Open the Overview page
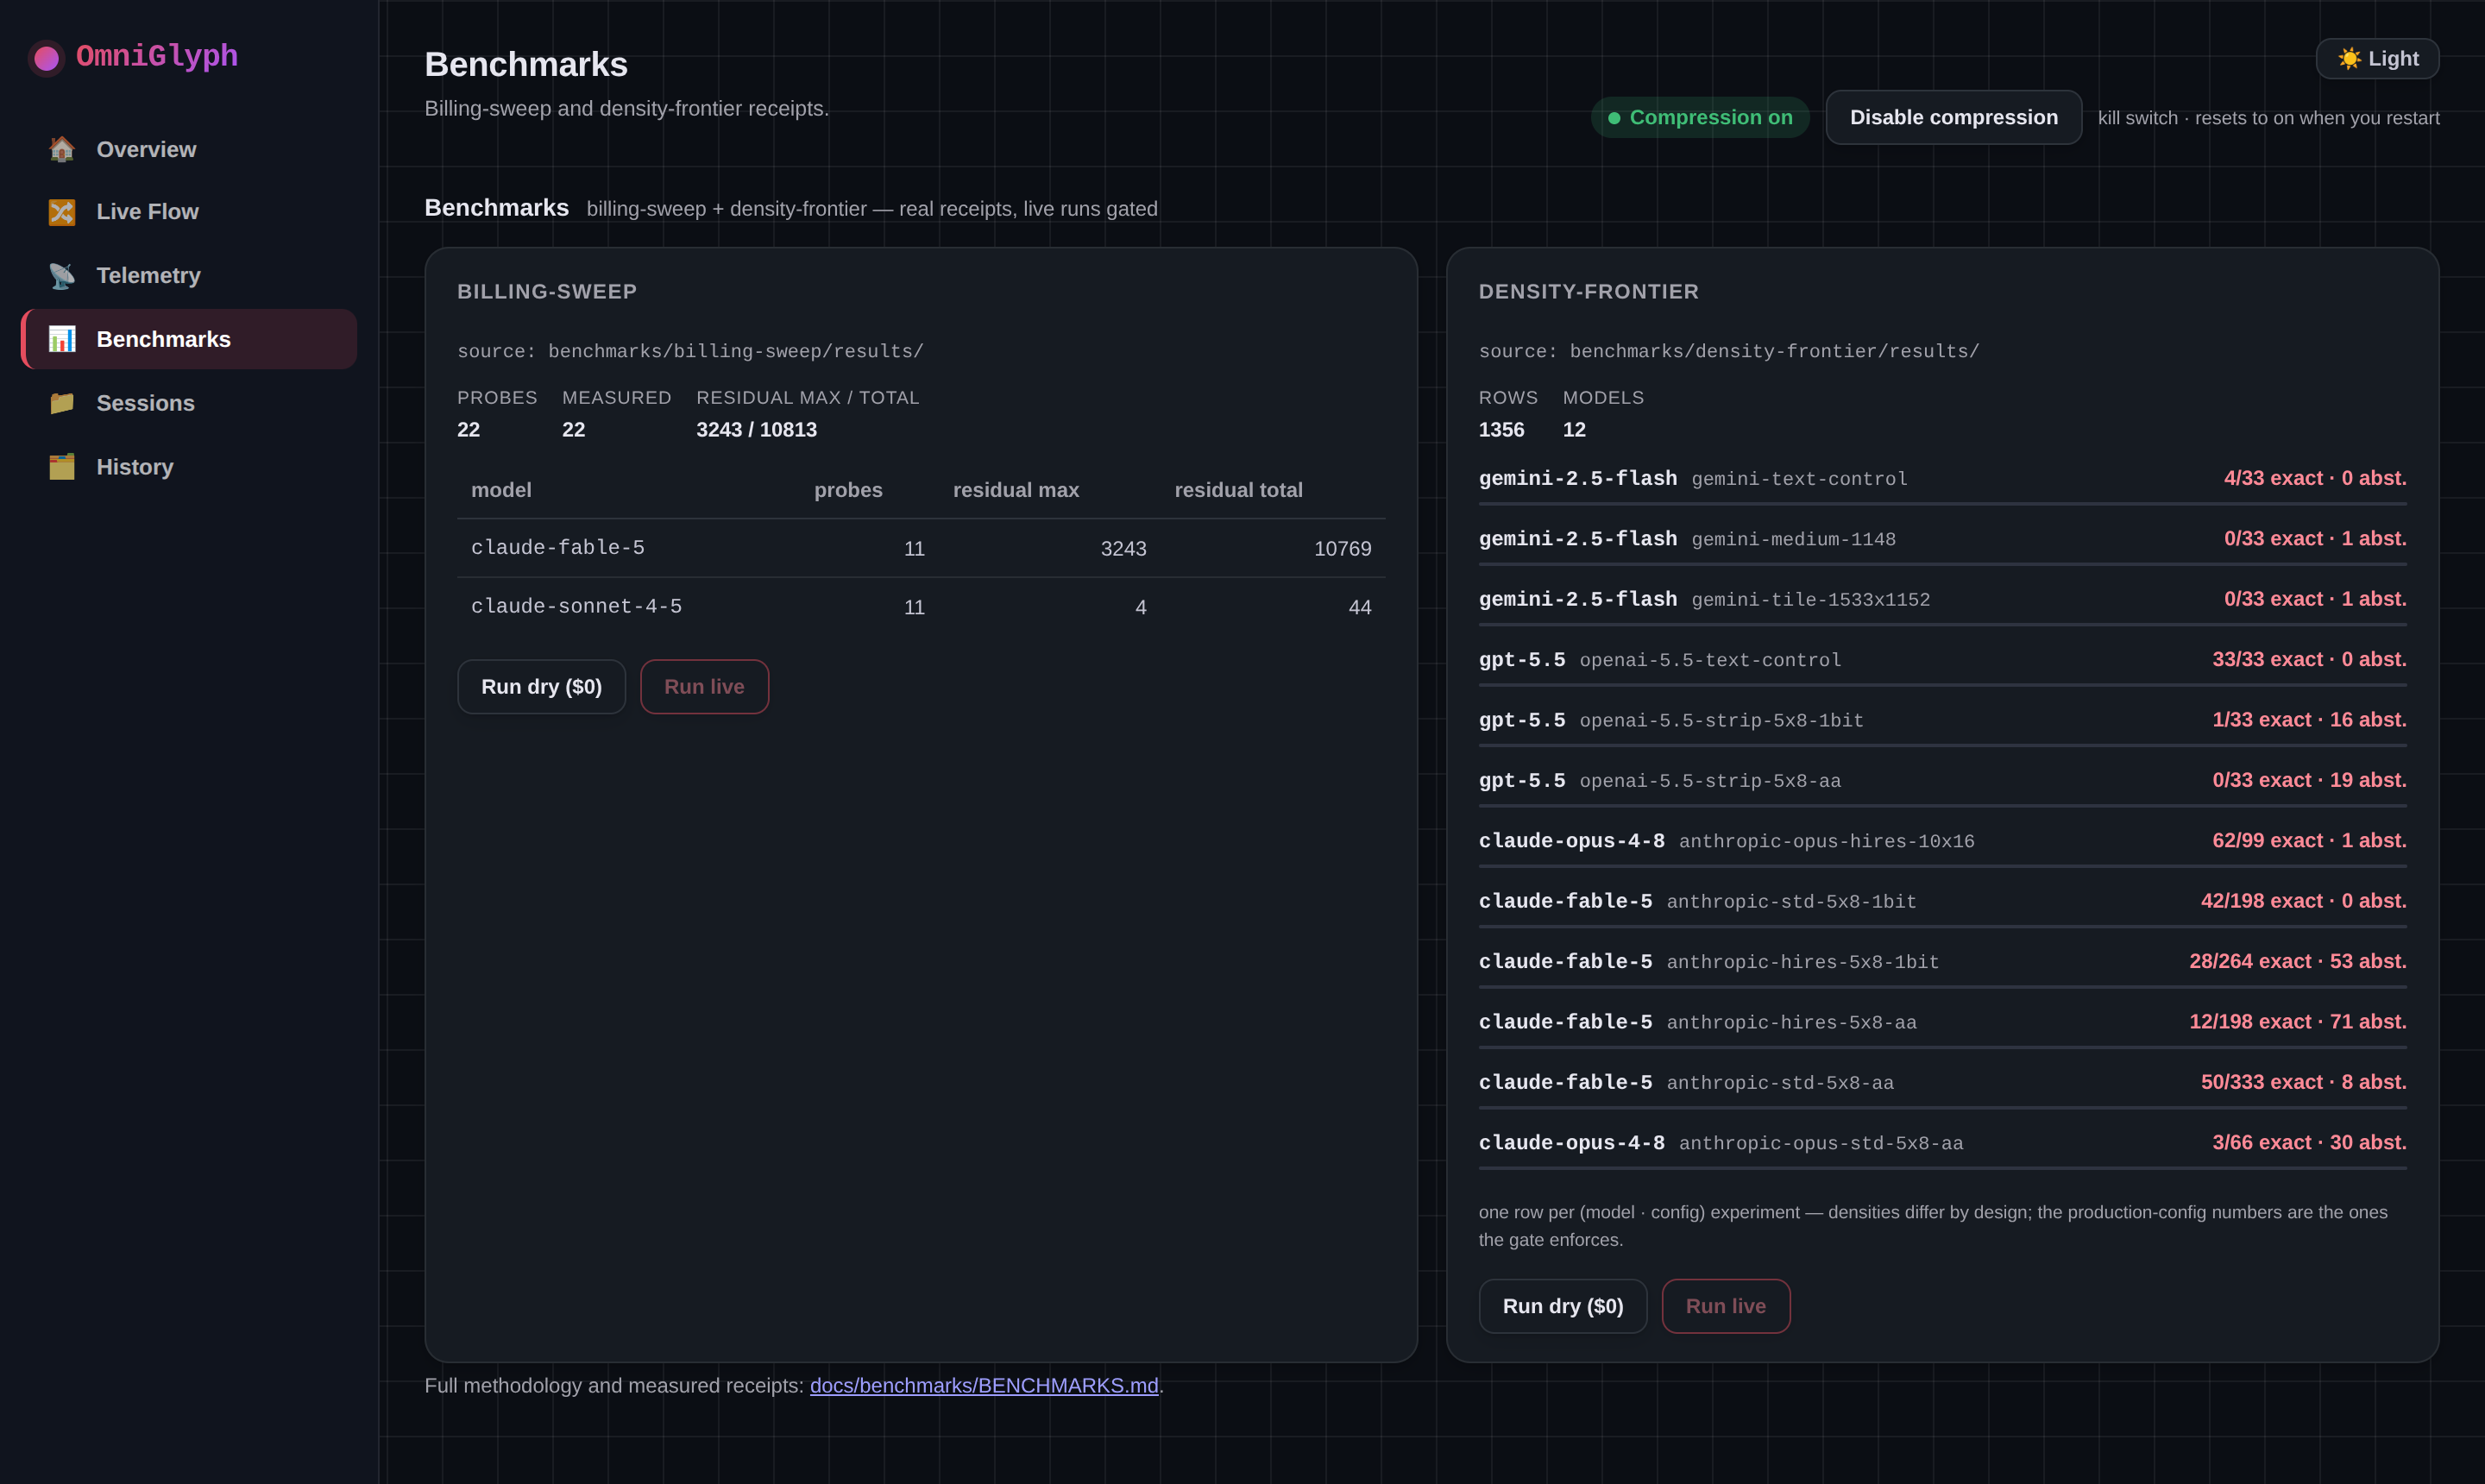This screenshot has height=1484, width=2485. [189, 149]
